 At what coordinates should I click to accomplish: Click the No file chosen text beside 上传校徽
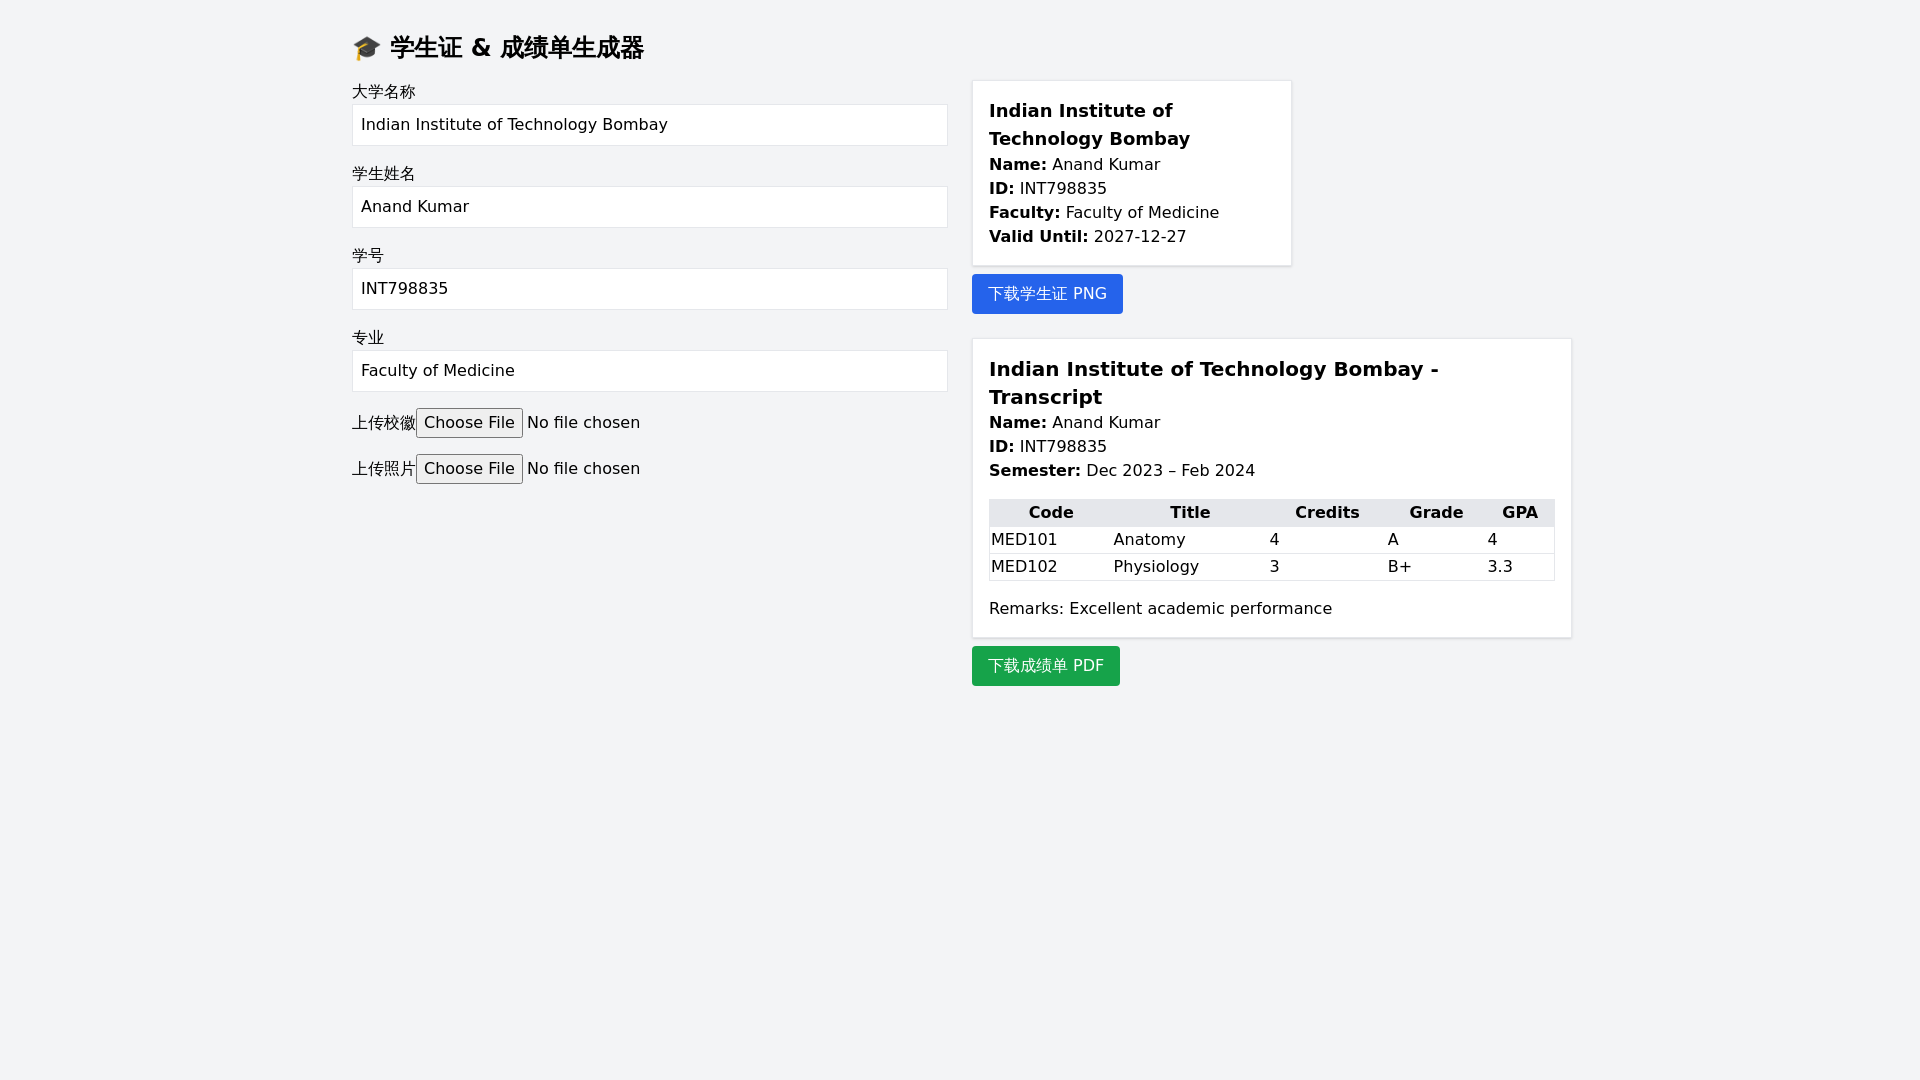click(x=583, y=423)
